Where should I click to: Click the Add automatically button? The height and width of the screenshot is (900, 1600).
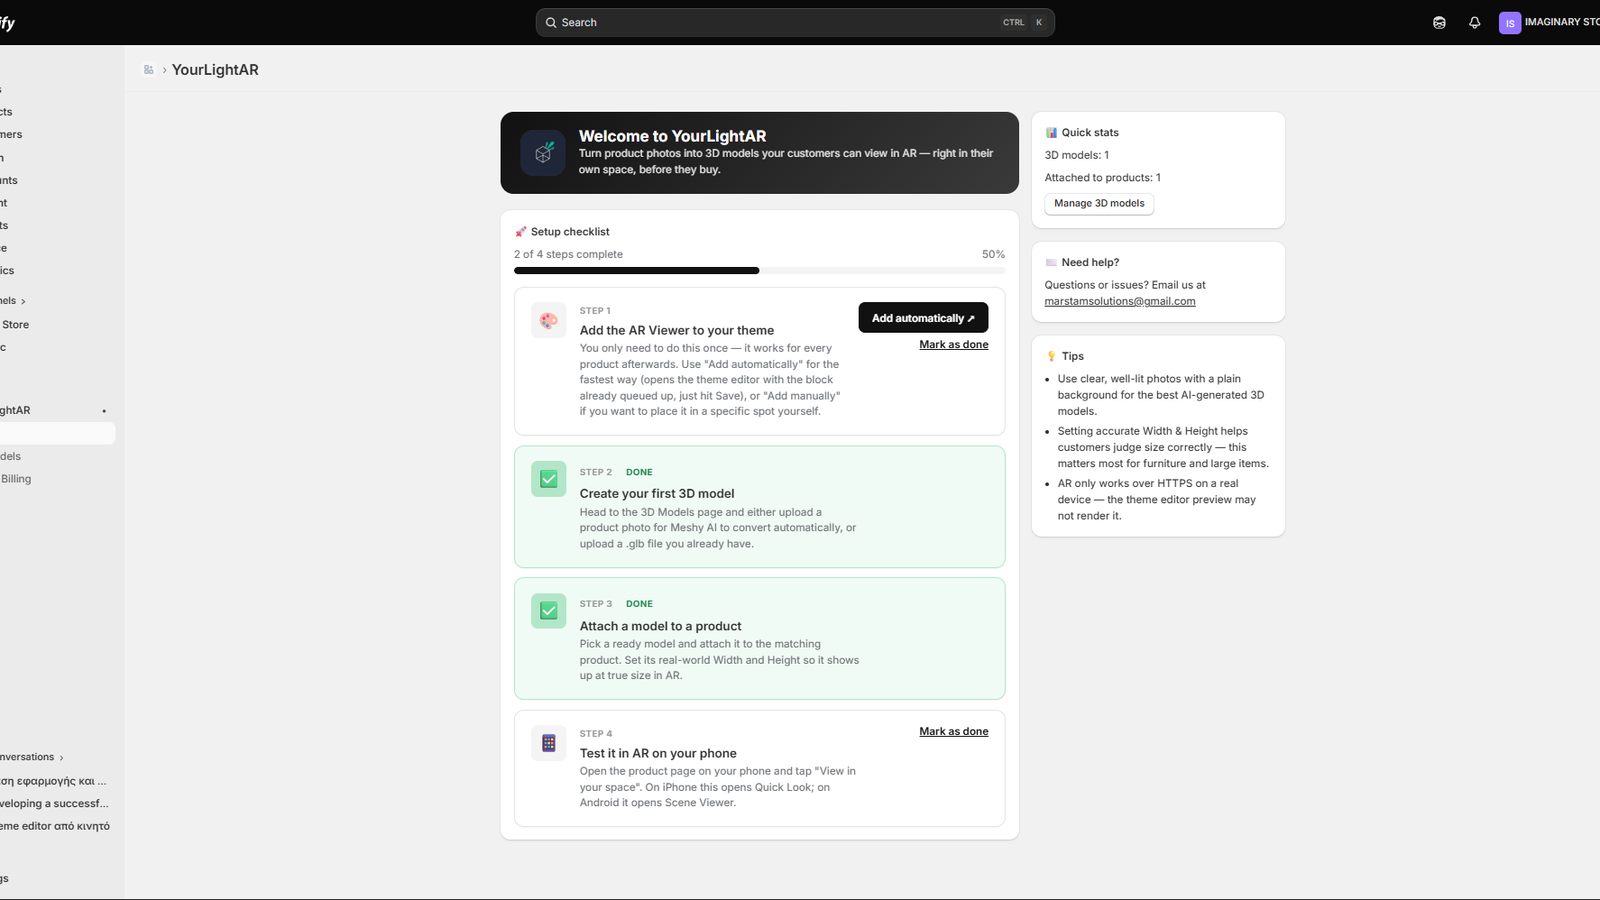point(923,318)
